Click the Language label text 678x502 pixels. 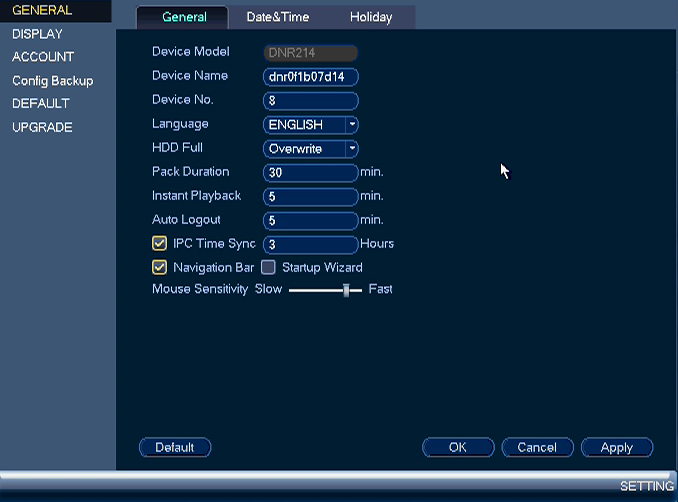click(x=180, y=124)
